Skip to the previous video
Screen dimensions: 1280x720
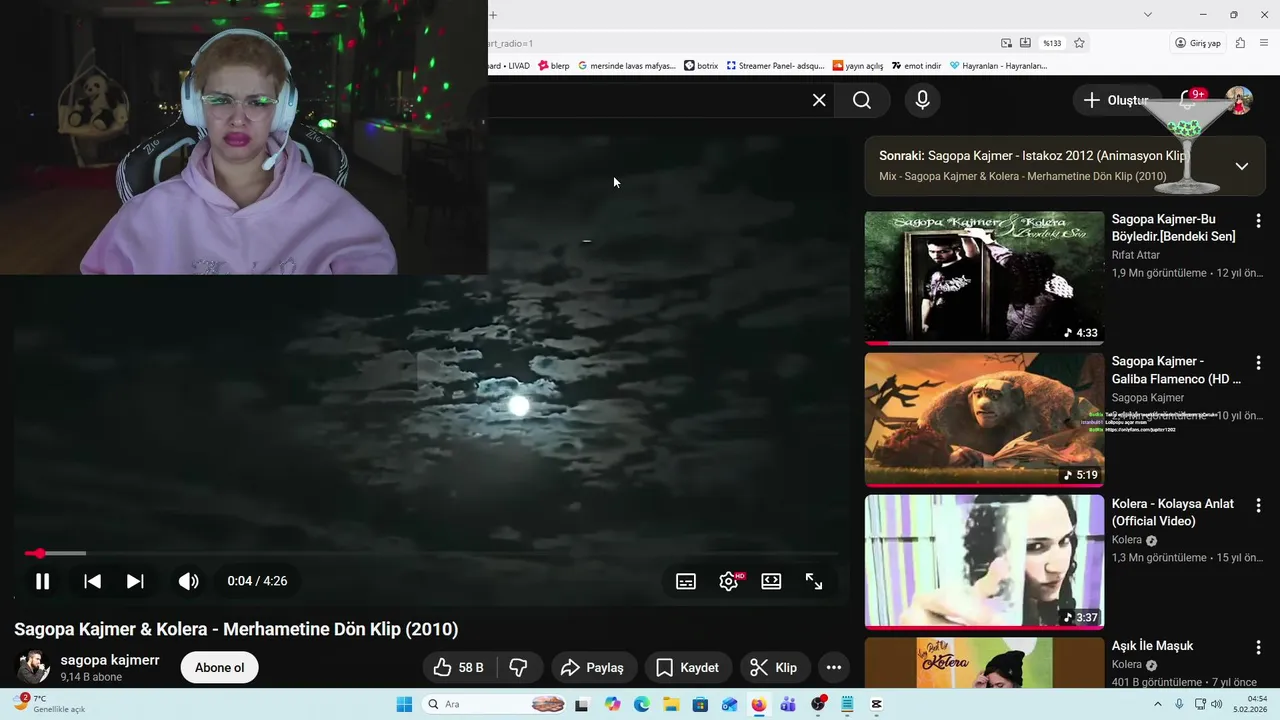coord(92,581)
